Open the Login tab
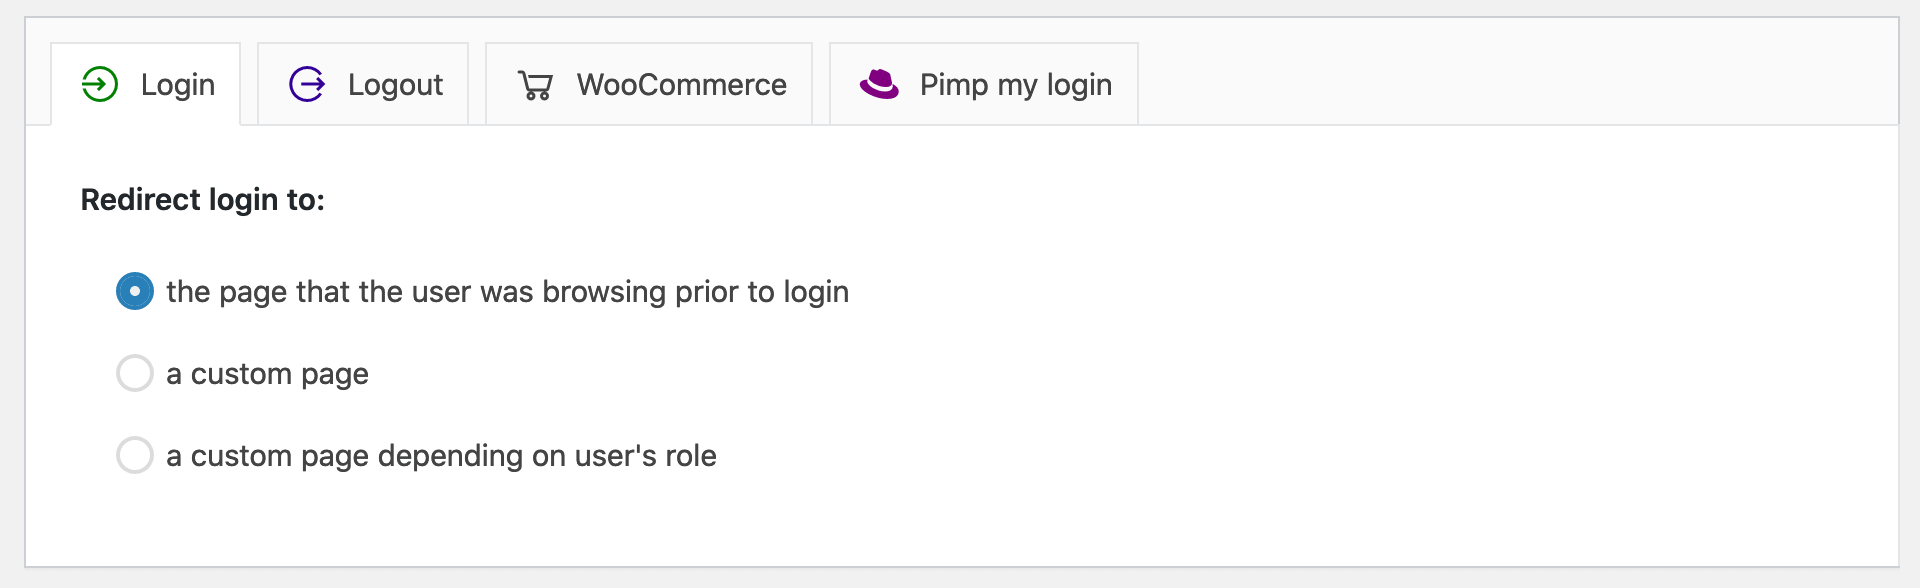 pyautogui.click(x=146, y=84)
